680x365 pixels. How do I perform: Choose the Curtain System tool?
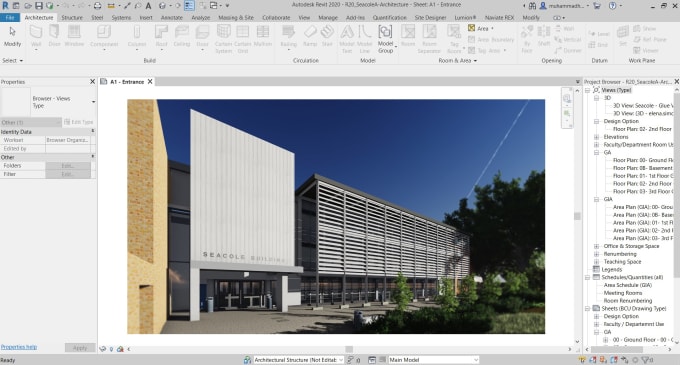point(223,39)
